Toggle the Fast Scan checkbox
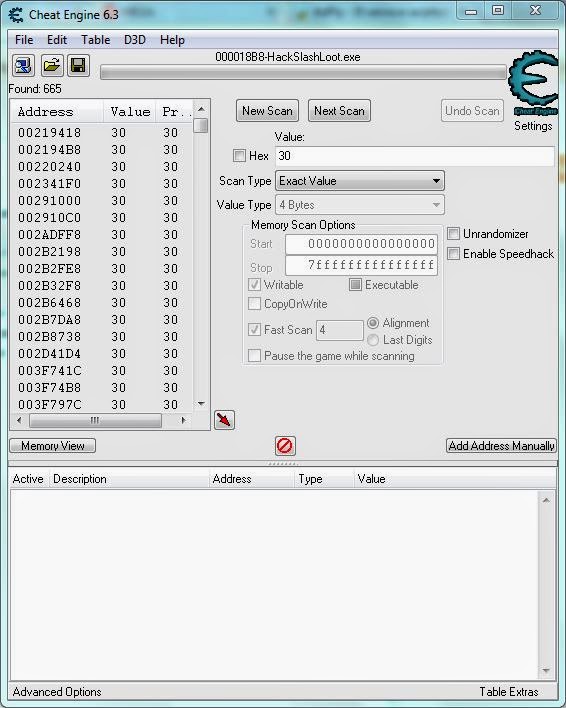The width and height of the screenshot is (566, 708). pyautogui.click(x=255, y=330)
